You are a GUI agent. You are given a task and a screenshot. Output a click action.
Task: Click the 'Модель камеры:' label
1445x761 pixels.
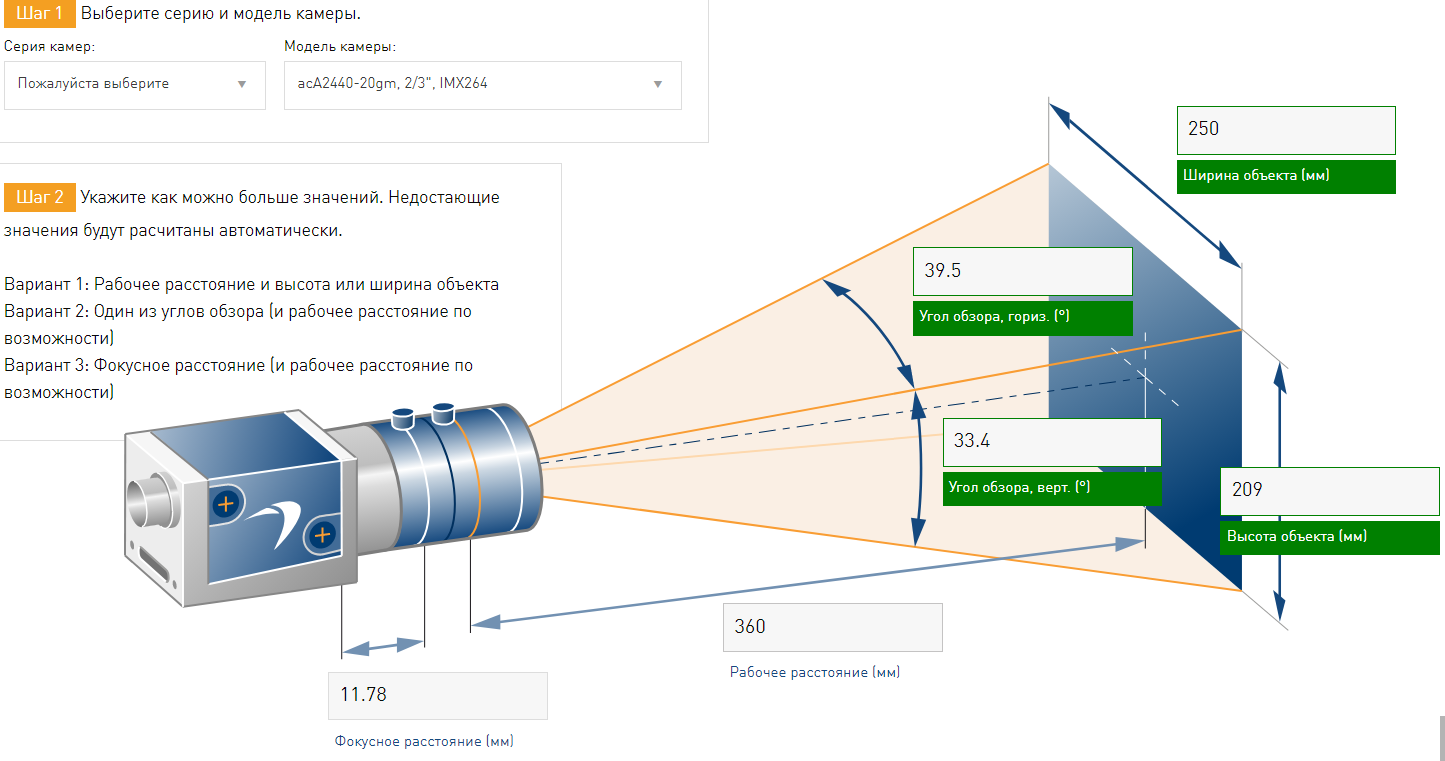coord(340,47)
